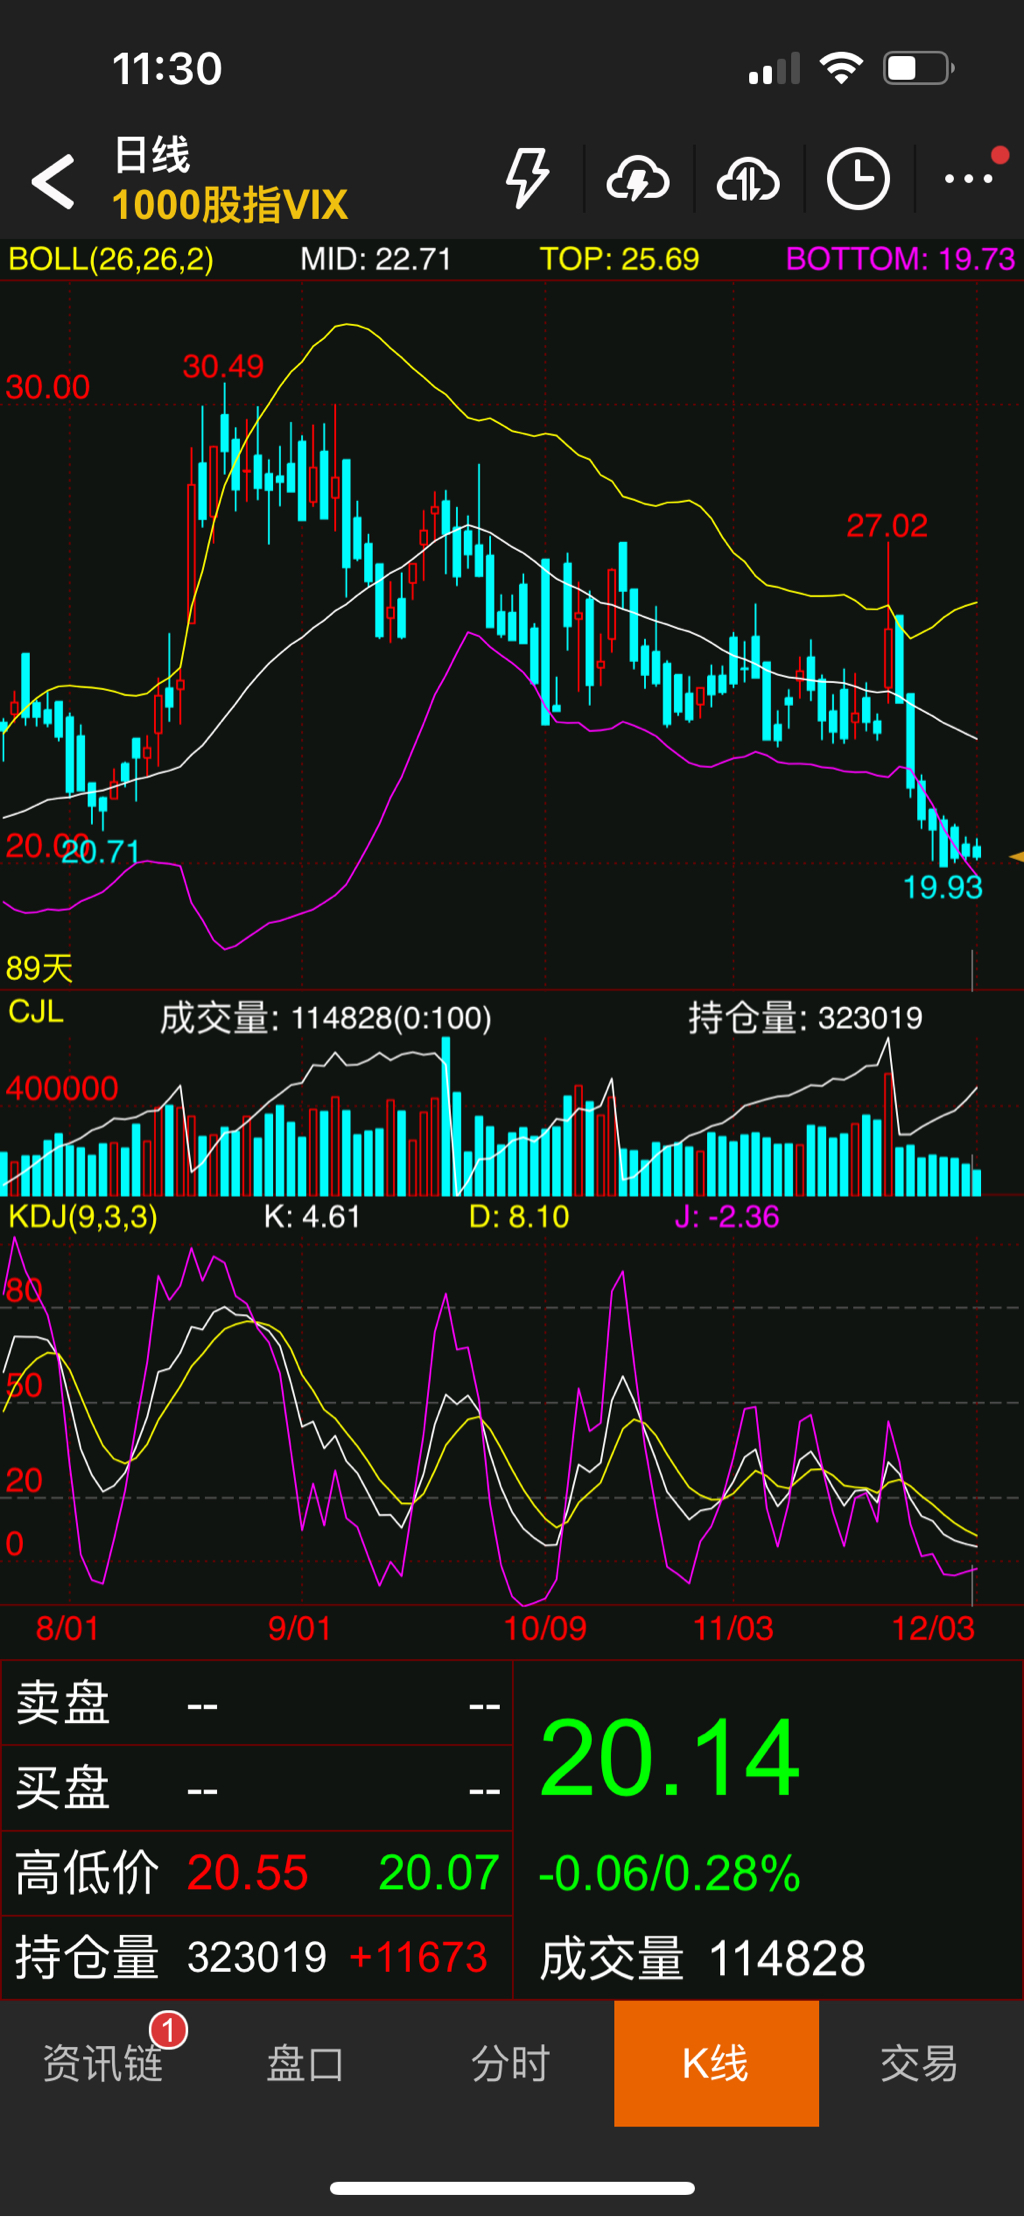The image size is (1024, 2217).
Task: Tap the orange current-price arrow marker
Action: [1017, 857]
